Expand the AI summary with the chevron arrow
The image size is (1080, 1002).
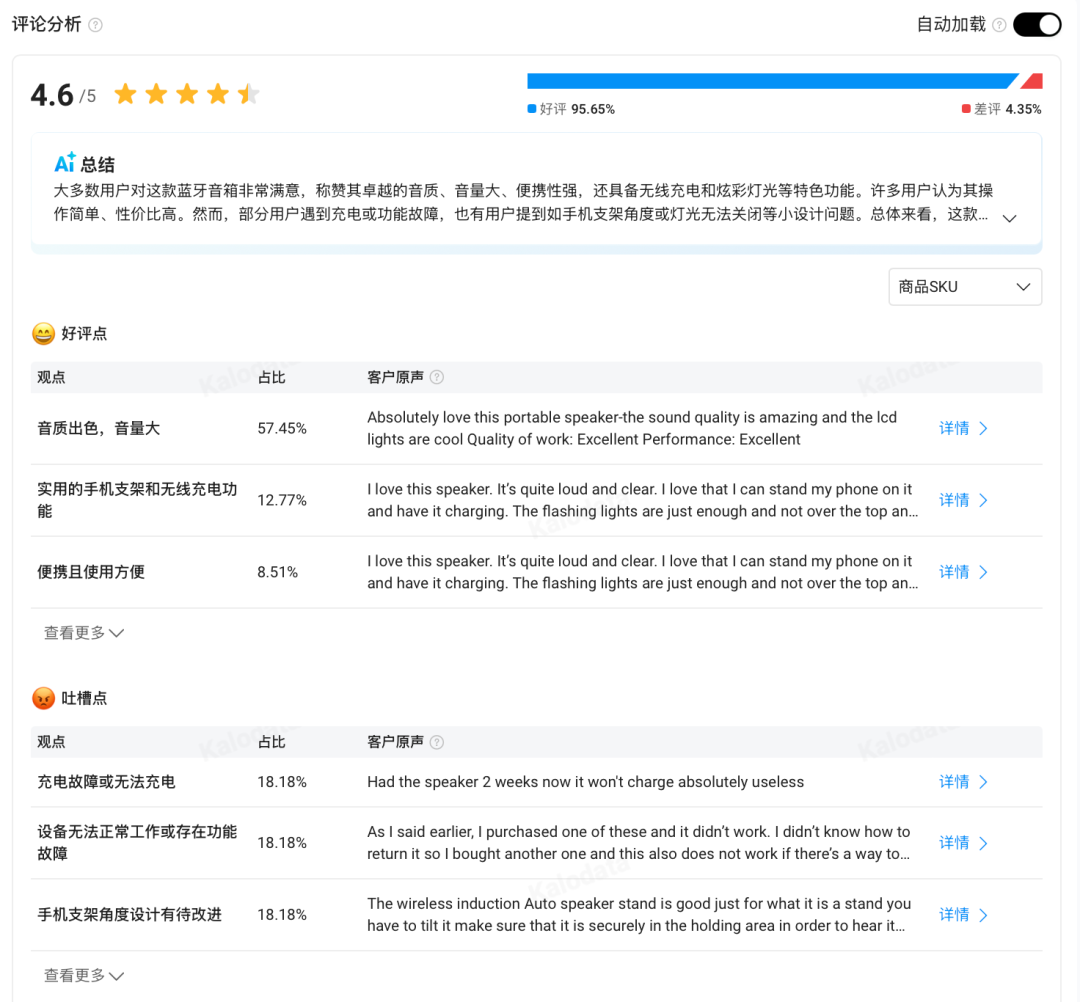point(1010,218)
